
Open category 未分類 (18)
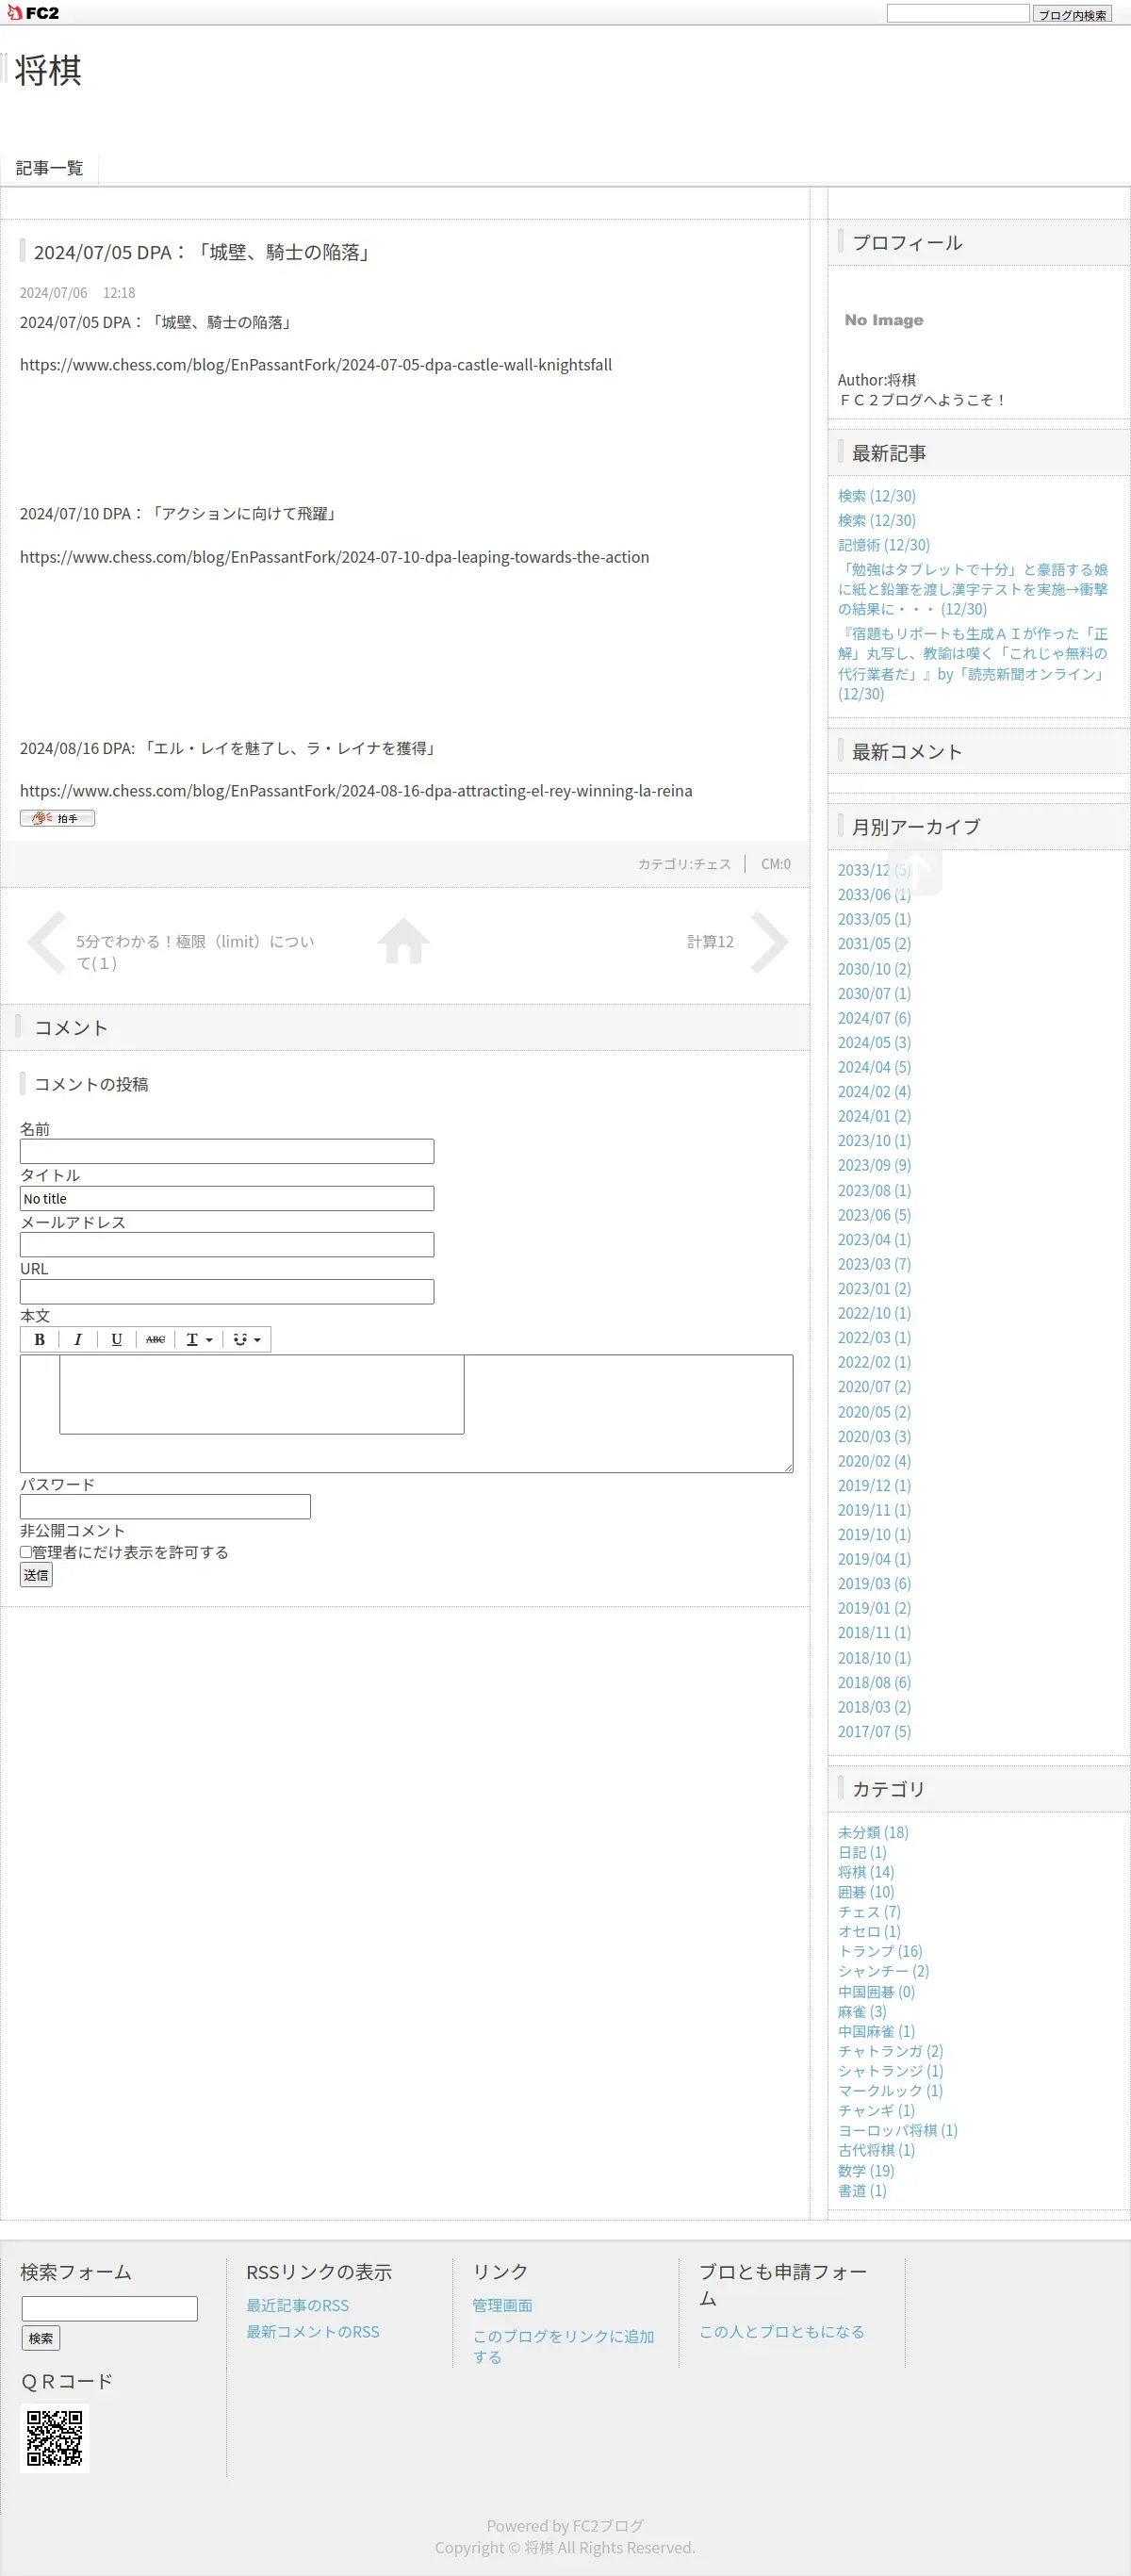(873, 1832)
